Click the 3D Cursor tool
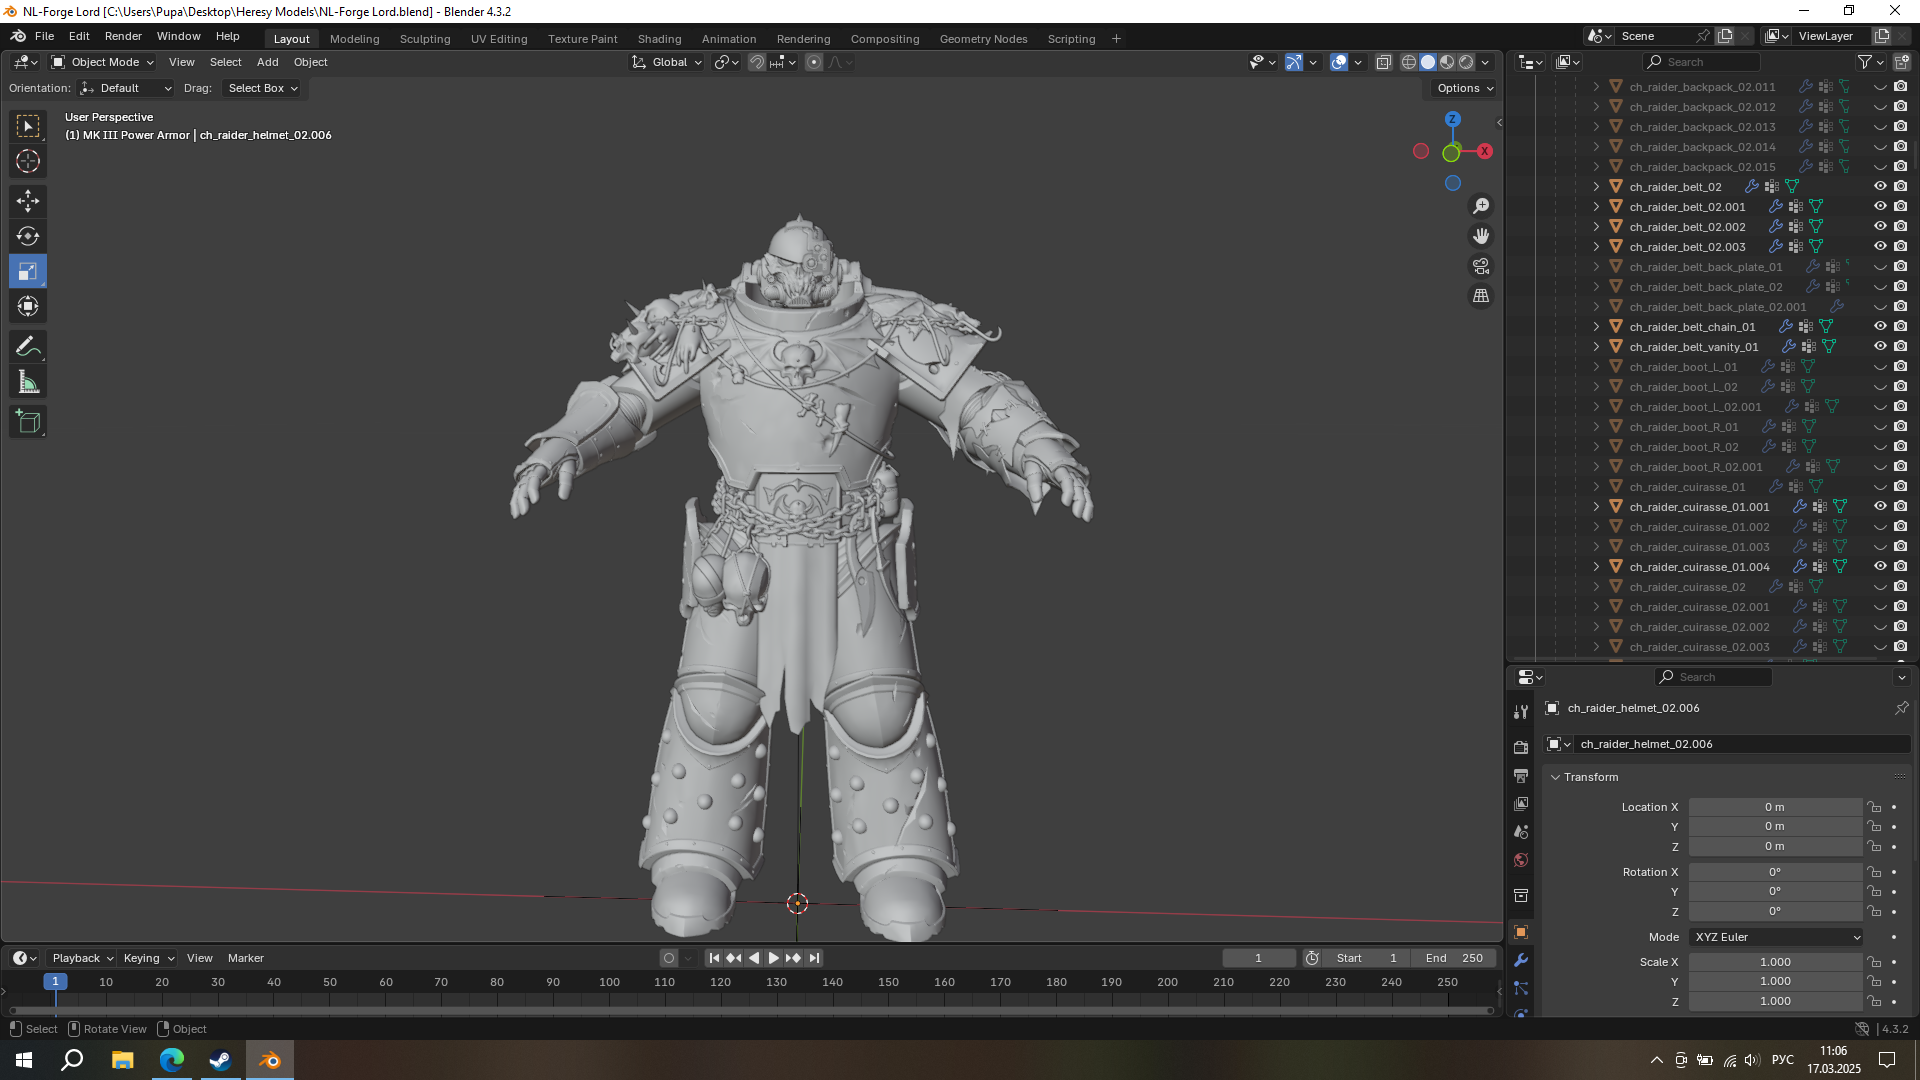 point(28,161)
